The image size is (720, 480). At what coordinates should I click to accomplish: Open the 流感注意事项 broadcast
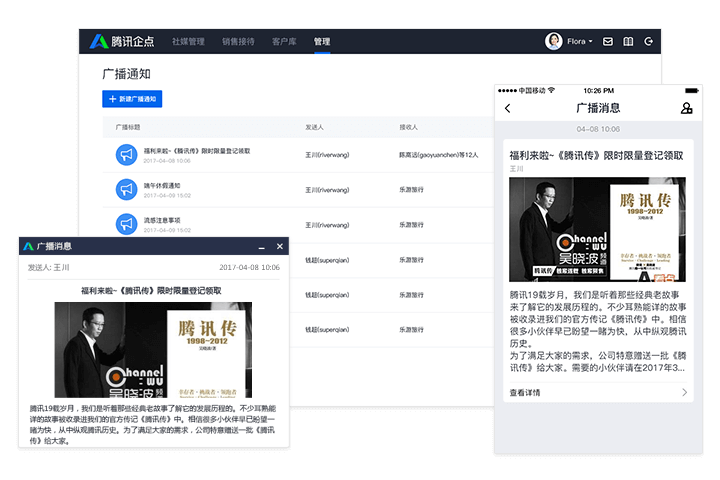click(x=162, y=220)
